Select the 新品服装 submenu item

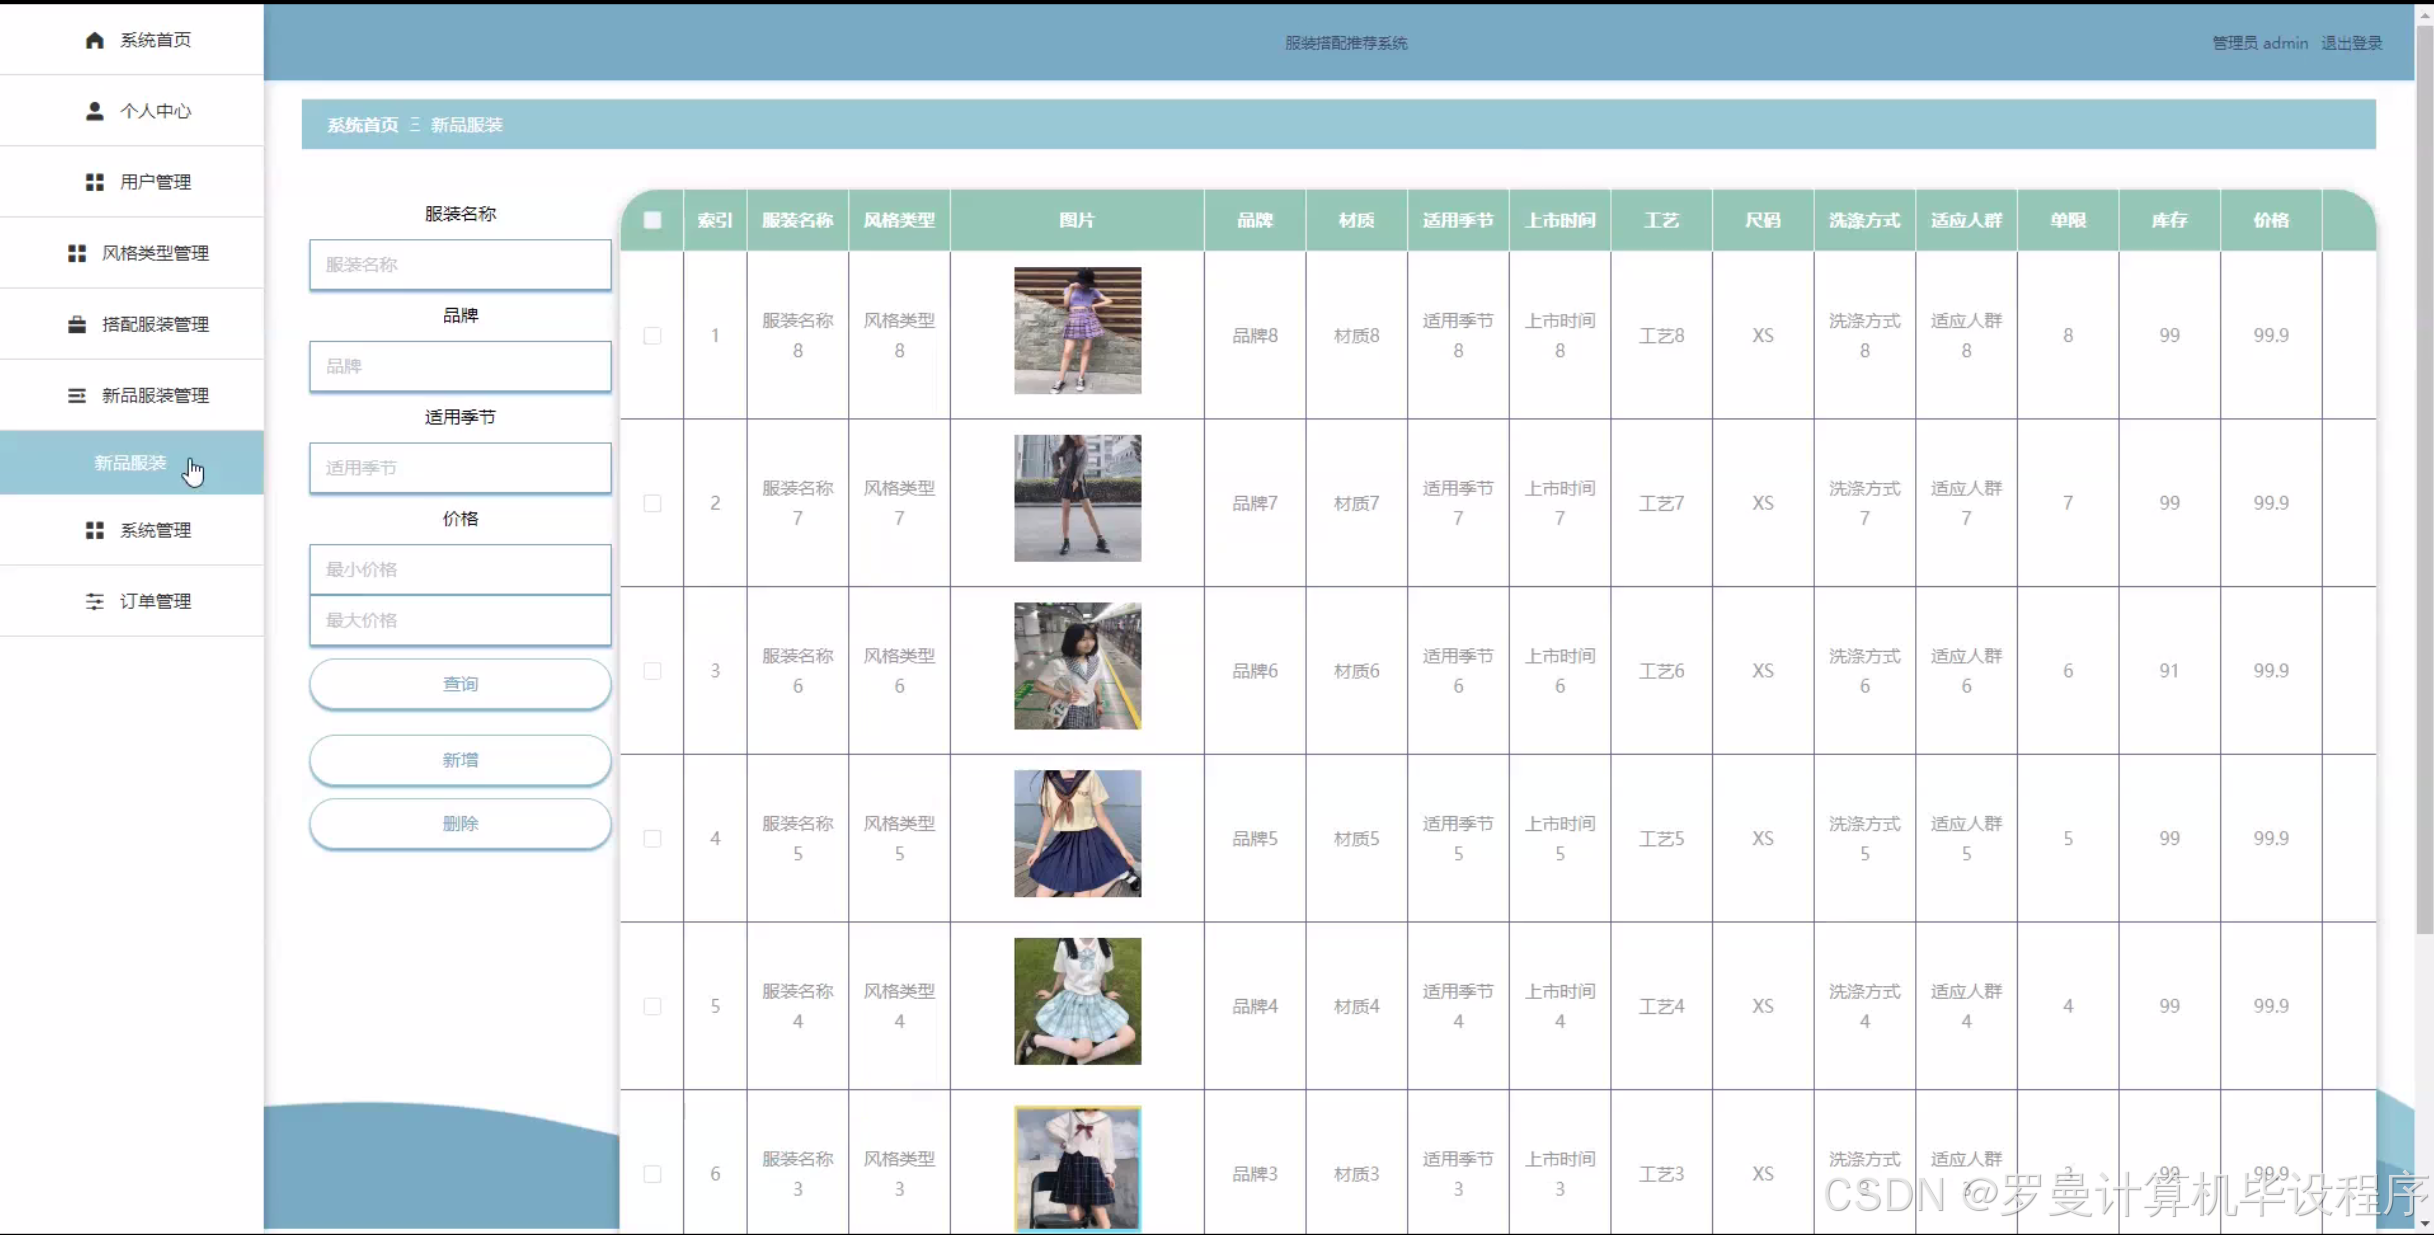pos(130,463)
